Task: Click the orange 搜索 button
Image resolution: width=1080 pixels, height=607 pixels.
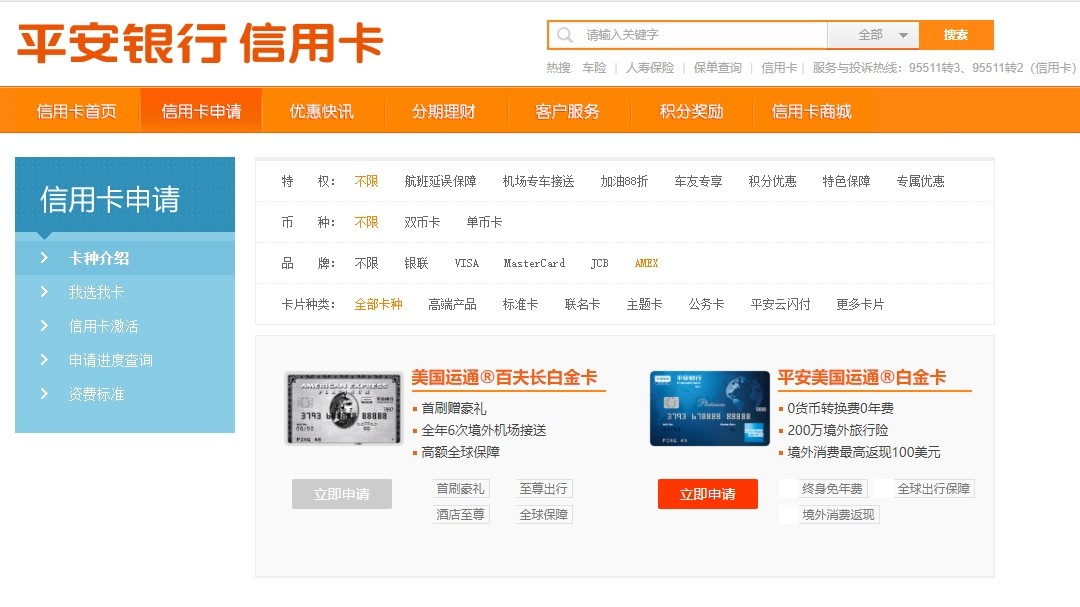Action: click(956, 34)
